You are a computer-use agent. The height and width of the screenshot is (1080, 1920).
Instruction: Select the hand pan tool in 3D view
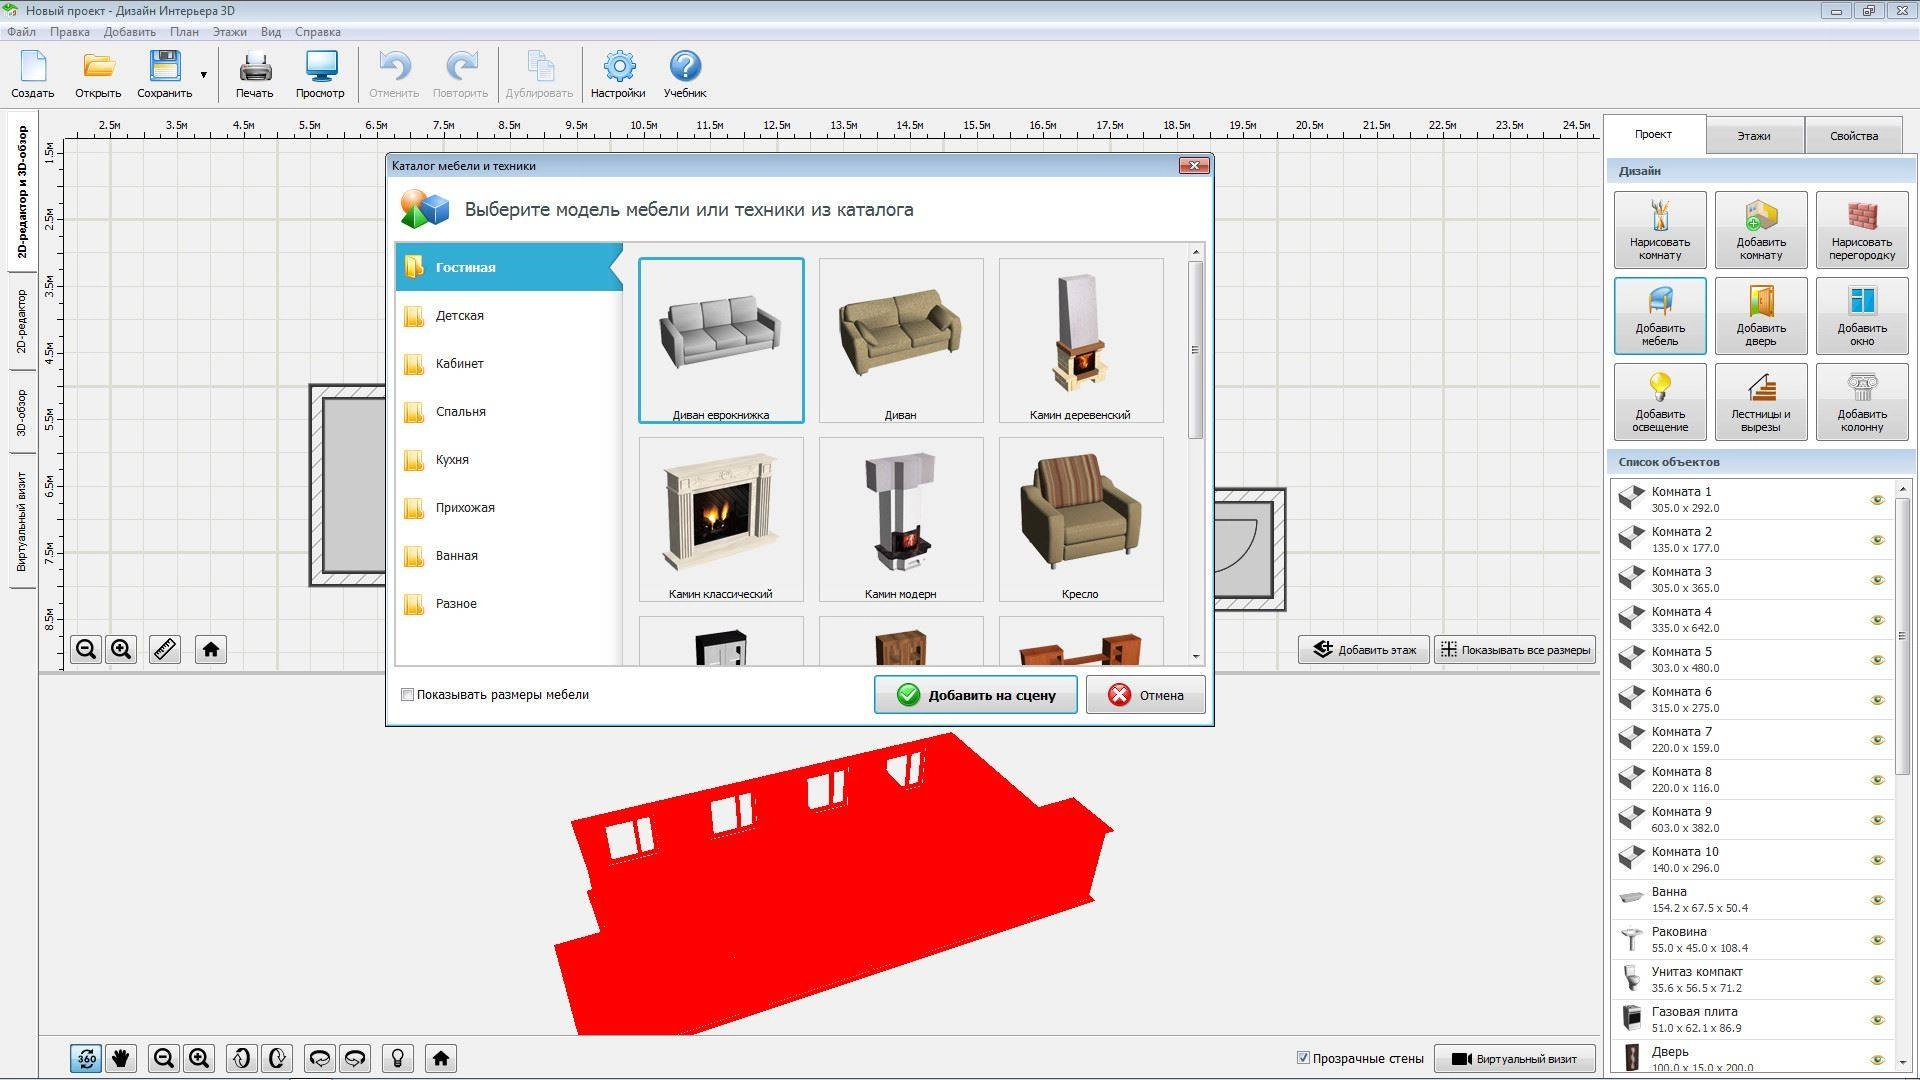[121, 1058]
